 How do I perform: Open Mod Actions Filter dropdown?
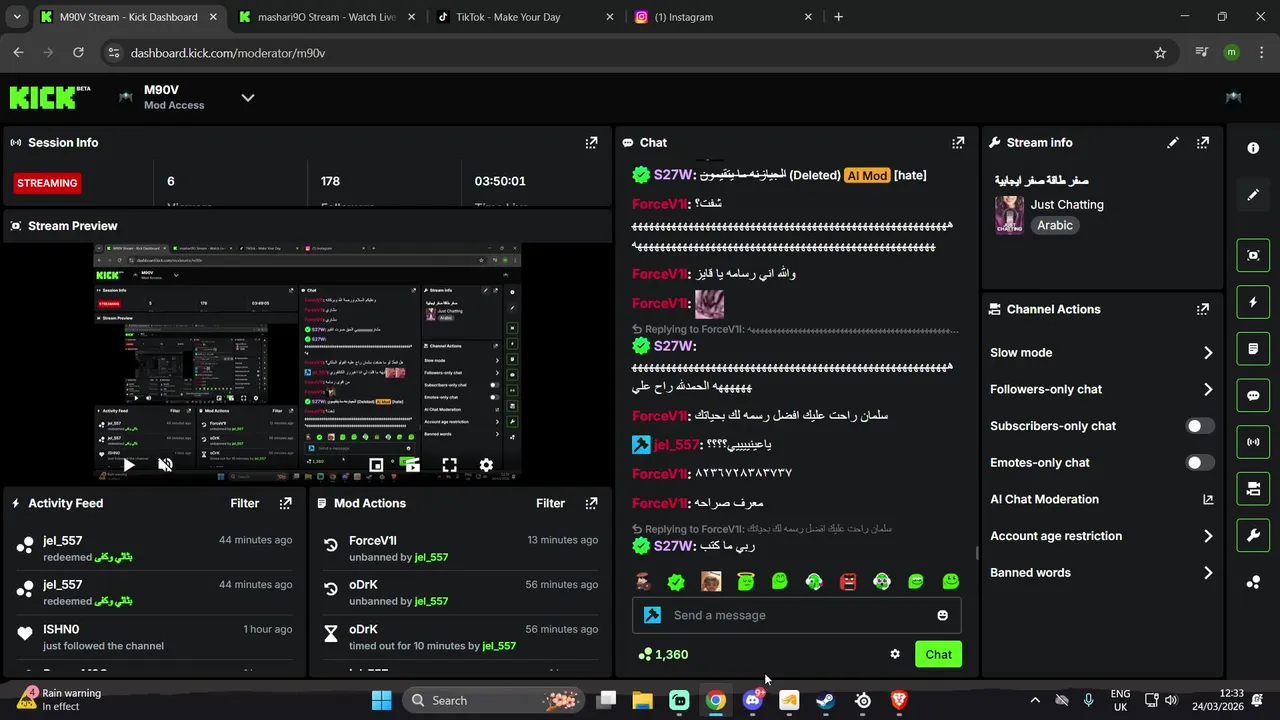[550, 503]
